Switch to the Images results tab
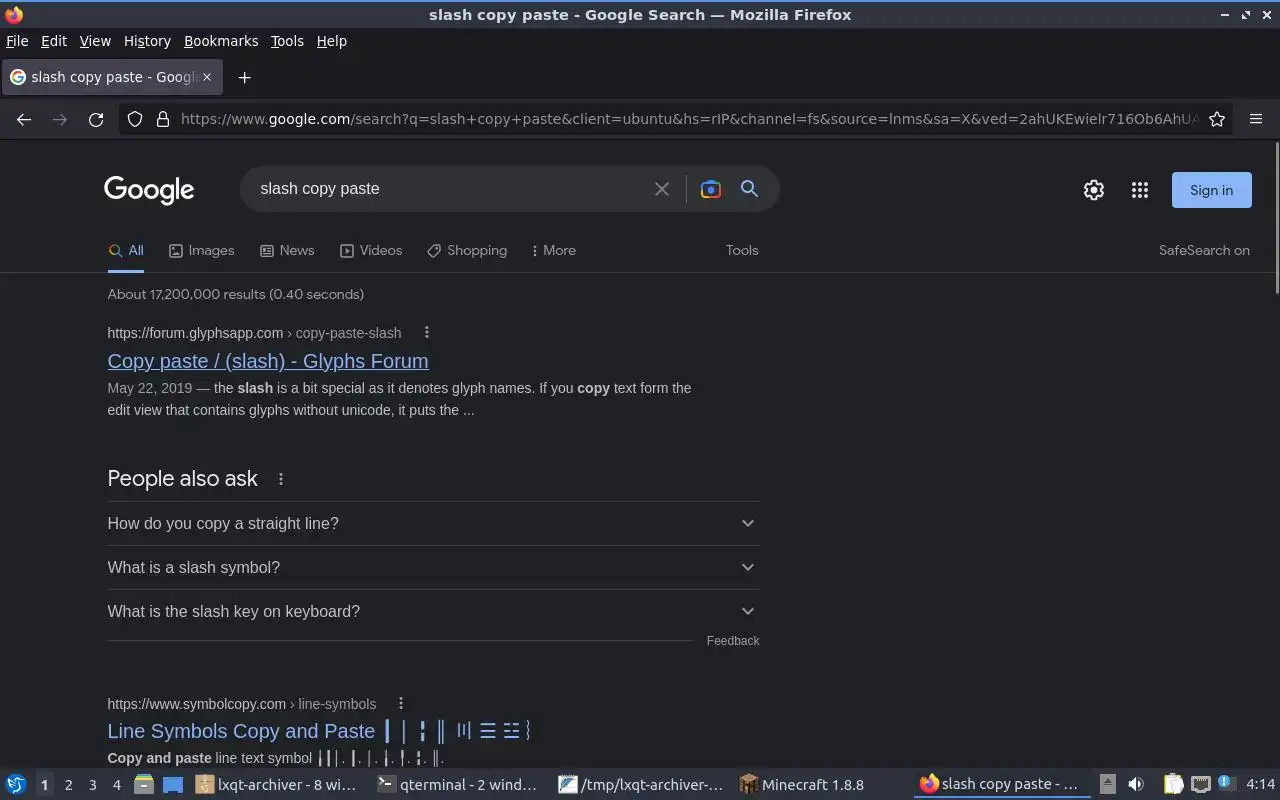 201,250
